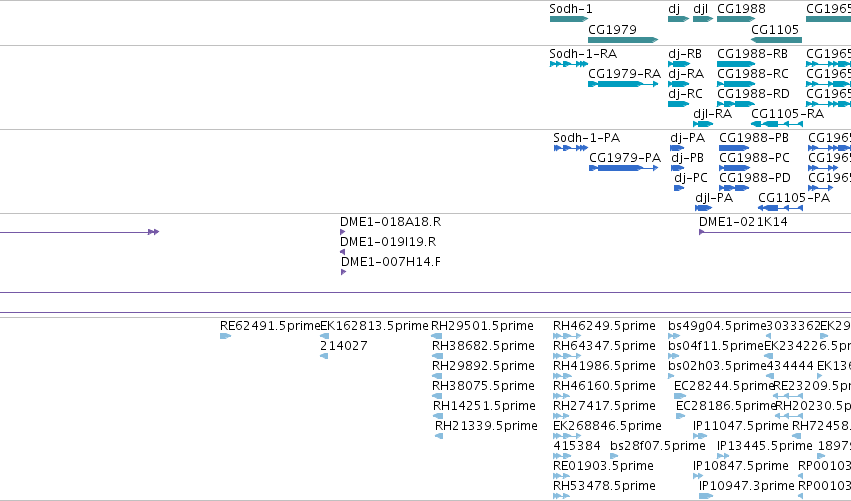Select the CG1979-PA protein
Image resolution: width=851 pixels, height=501 pixels.
pyautogui.click(x=624, y=168)
